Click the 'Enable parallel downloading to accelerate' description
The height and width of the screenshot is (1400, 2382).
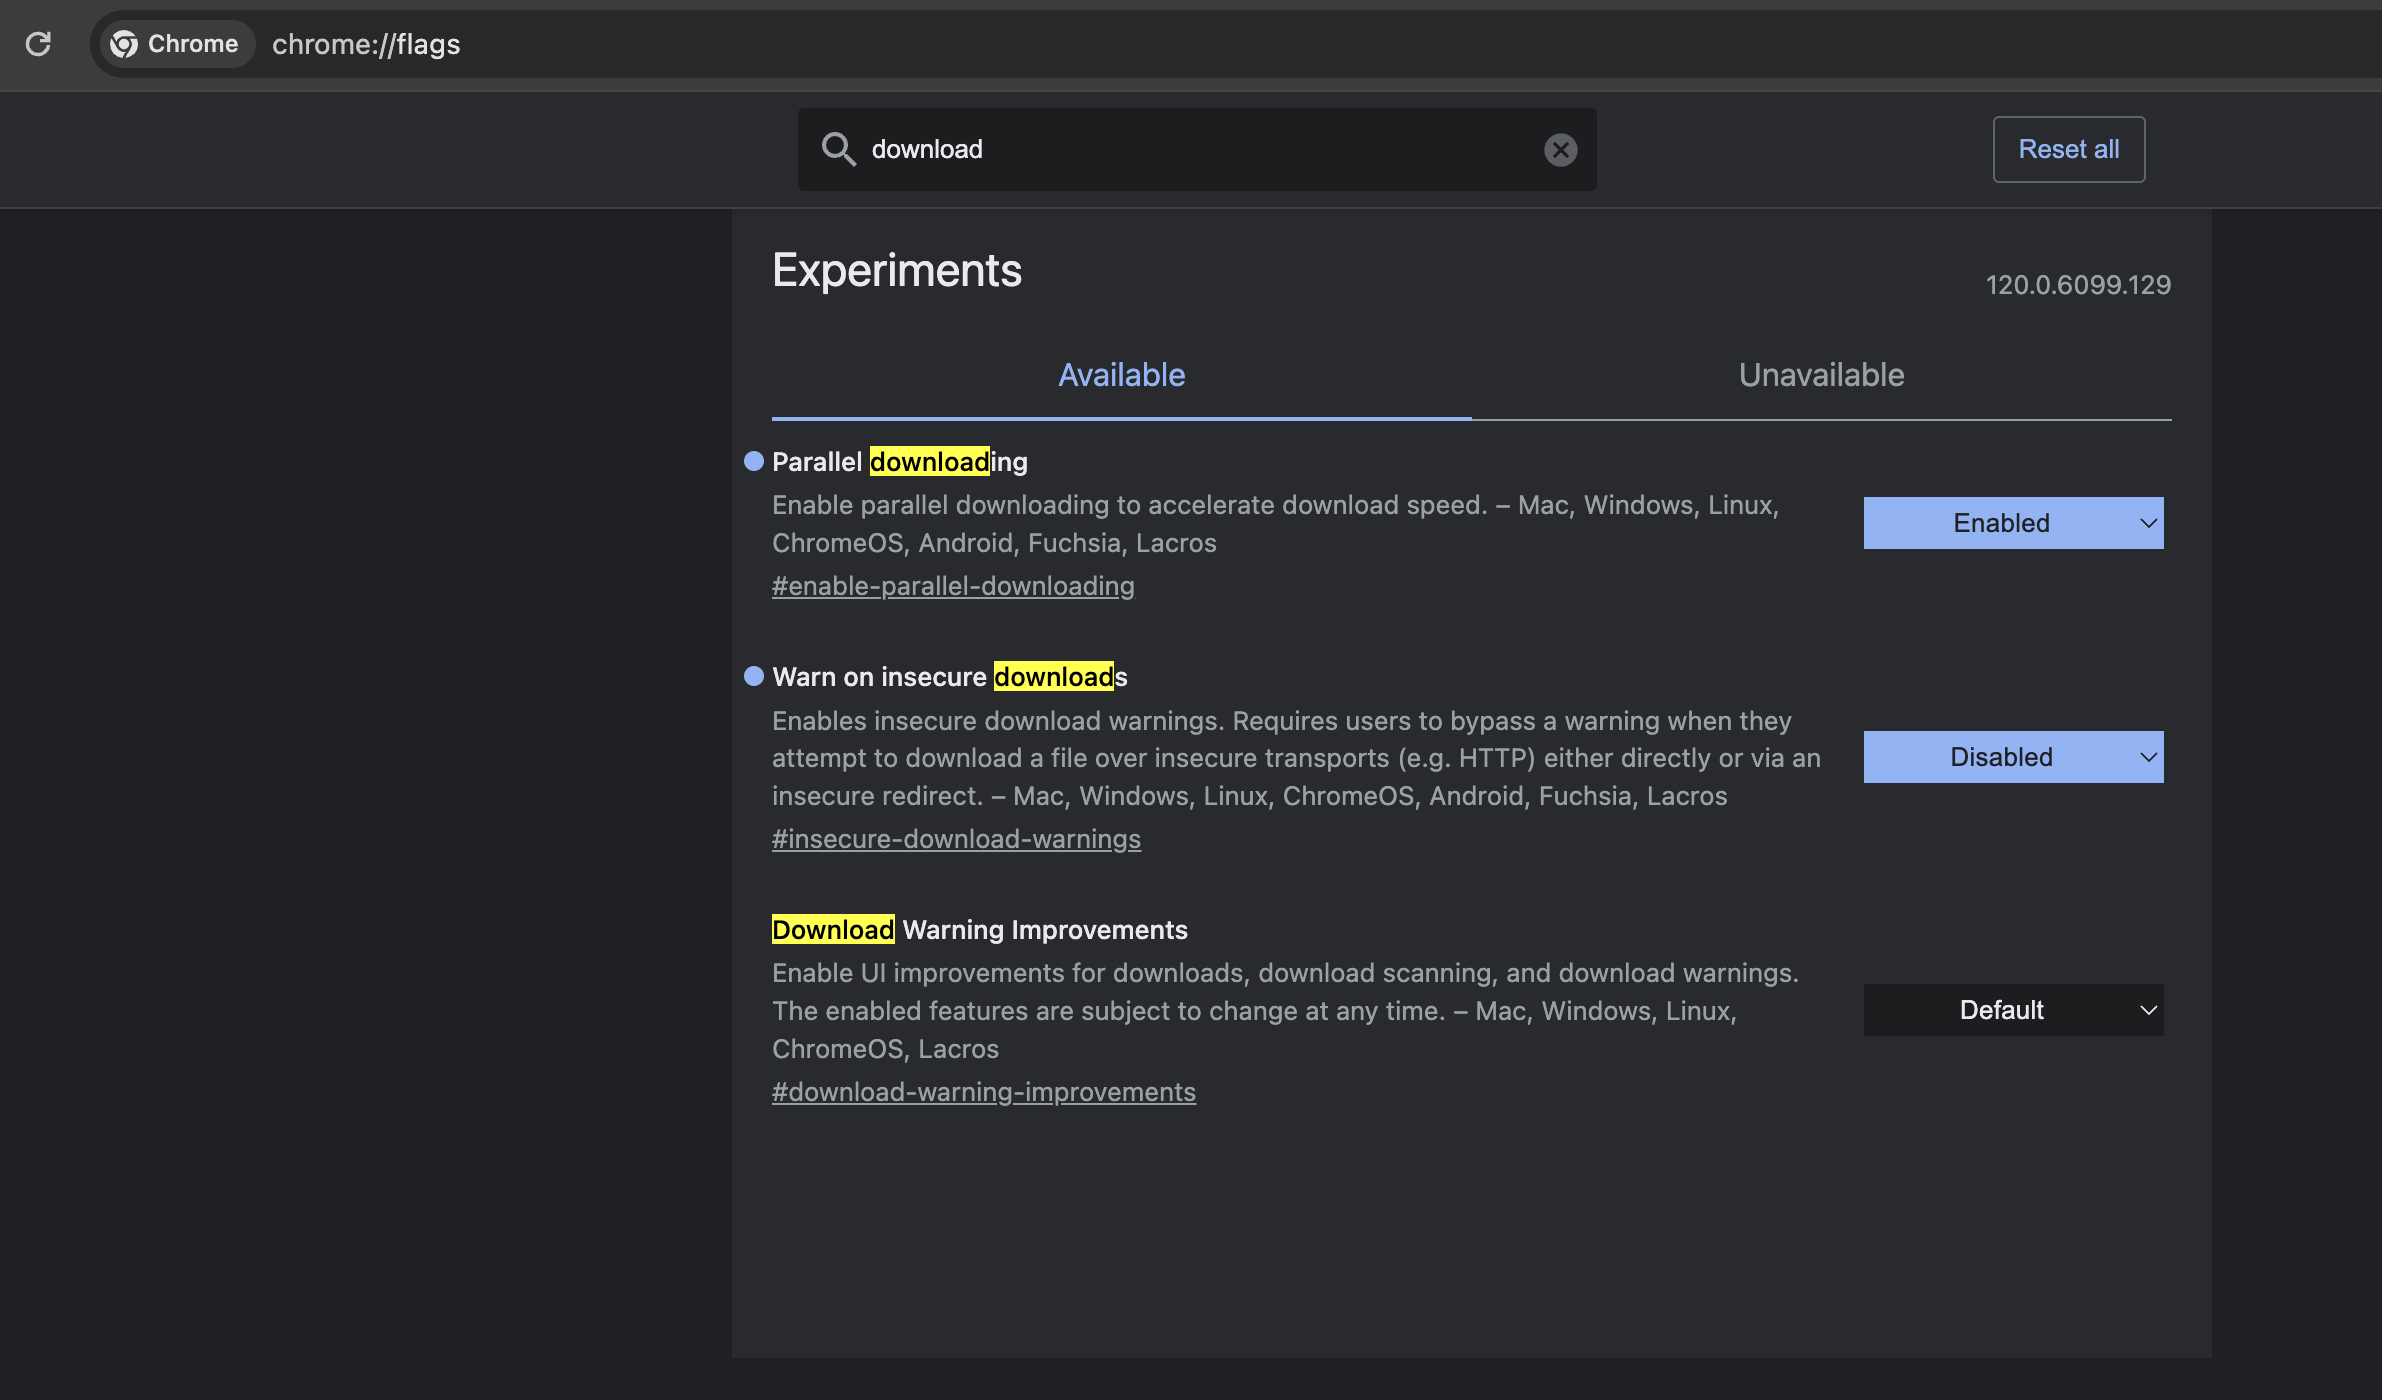pyautogui.click(x=1276, y=524)
